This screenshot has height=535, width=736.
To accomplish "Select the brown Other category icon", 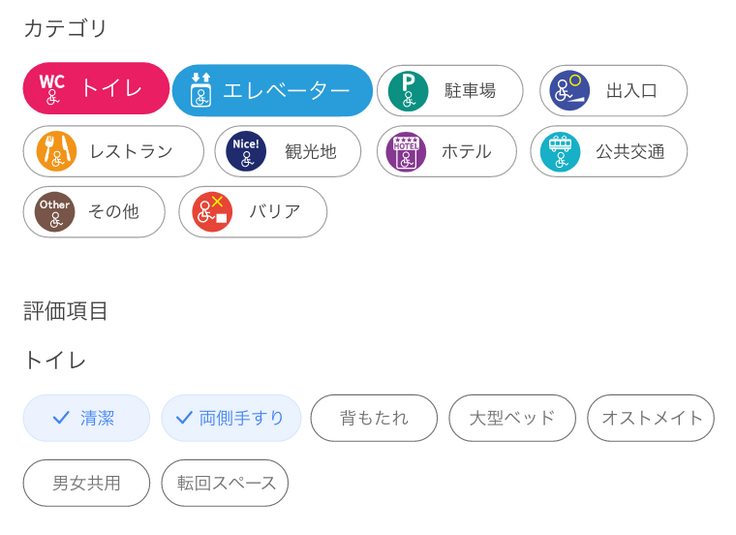I will click(x=55, y=211).
